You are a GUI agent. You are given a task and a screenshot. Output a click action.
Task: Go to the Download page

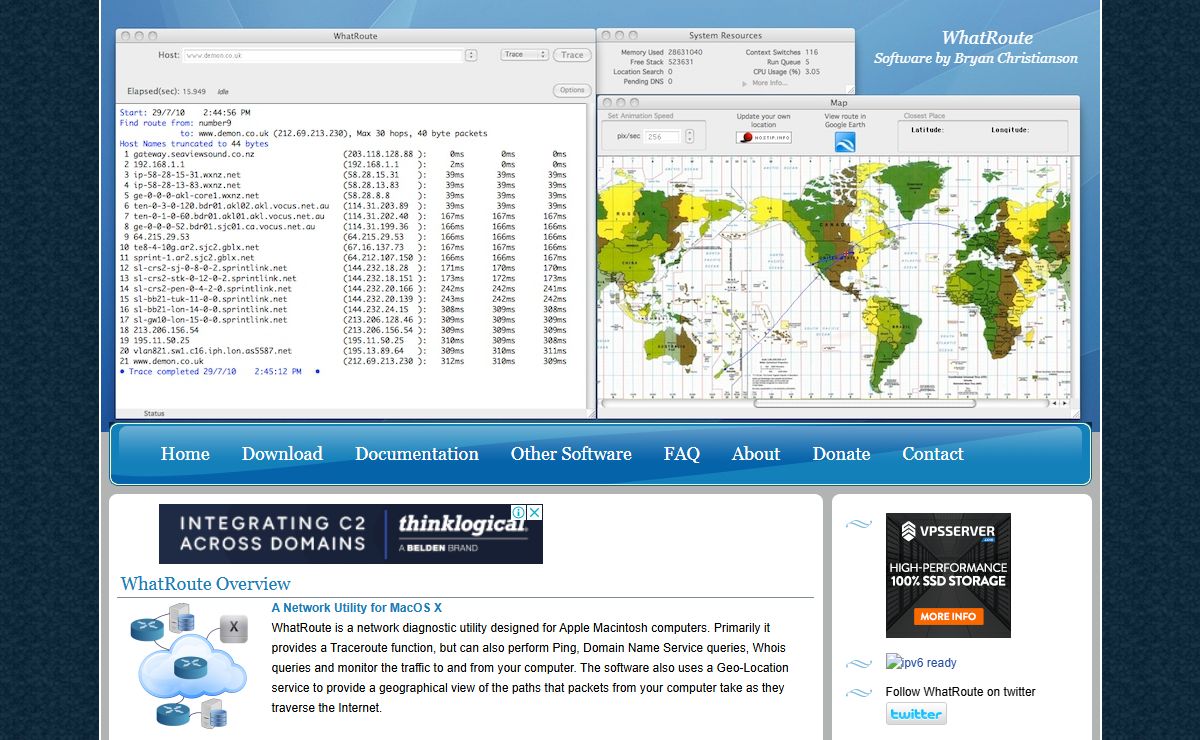tap(282, 454)
